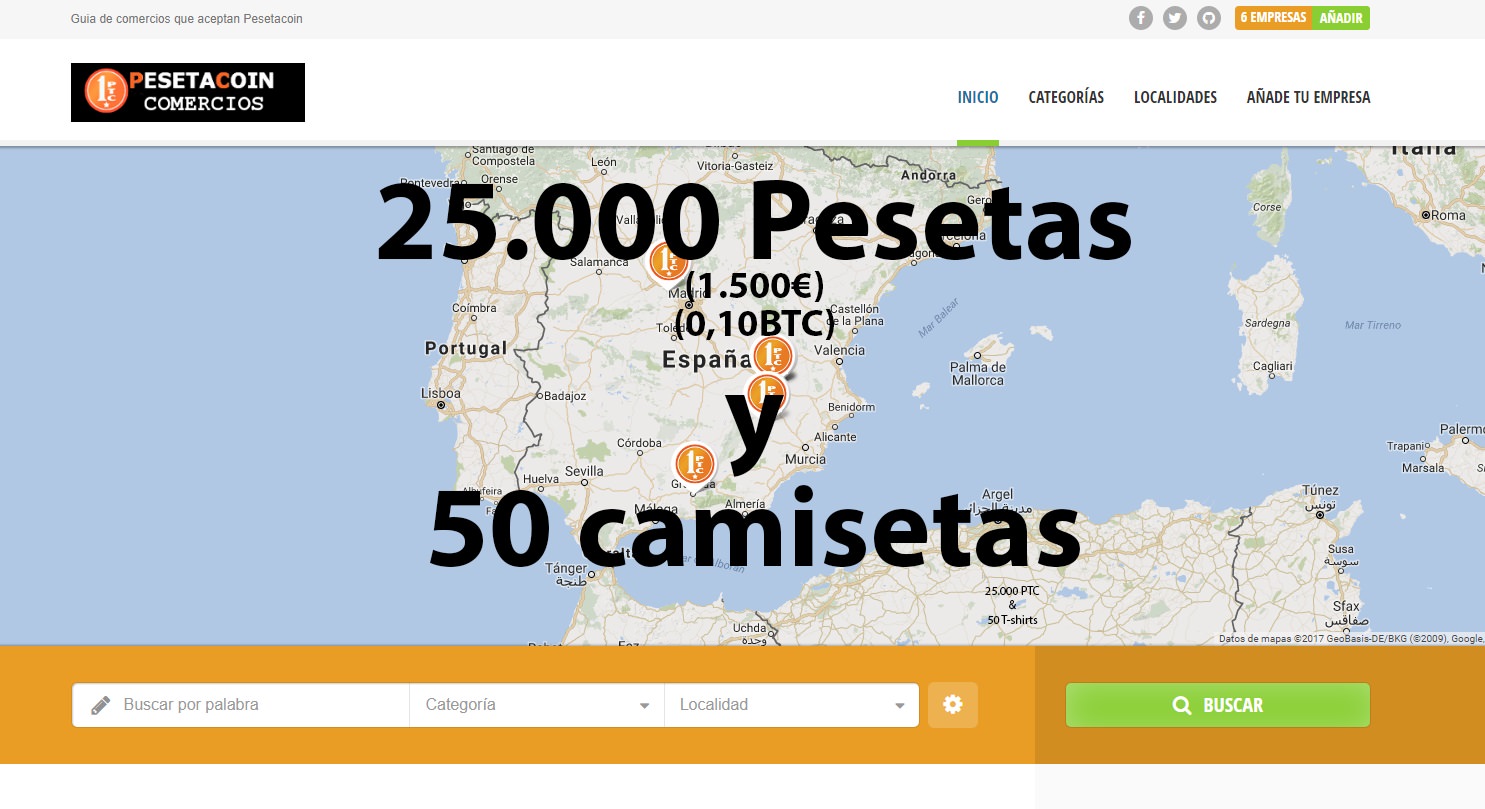Screen dimensions: 1485x809
Task: Click the 6 EMPRESAS orange badge
Action: pyautogui.click(x=1273, y=18)
